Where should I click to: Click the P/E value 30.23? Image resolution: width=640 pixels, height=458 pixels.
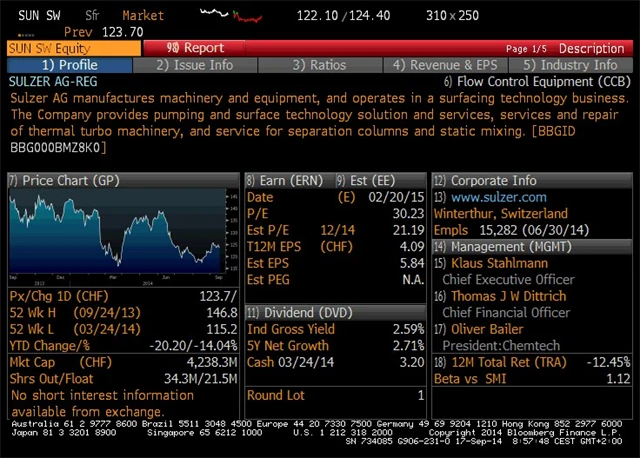[408, 213]
